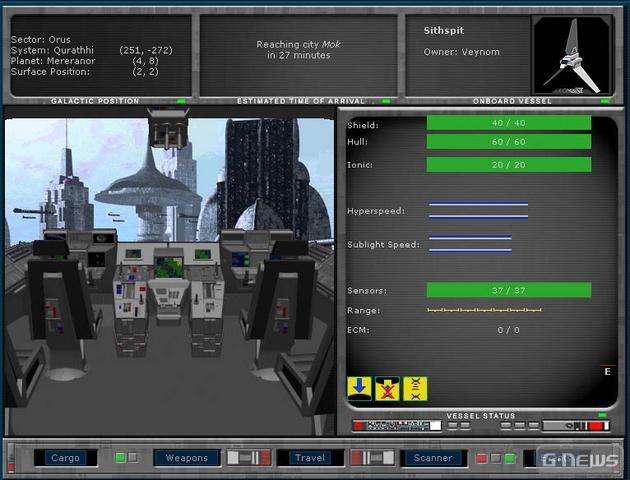Click the "Sublight Speed:" label

(383, 244)
